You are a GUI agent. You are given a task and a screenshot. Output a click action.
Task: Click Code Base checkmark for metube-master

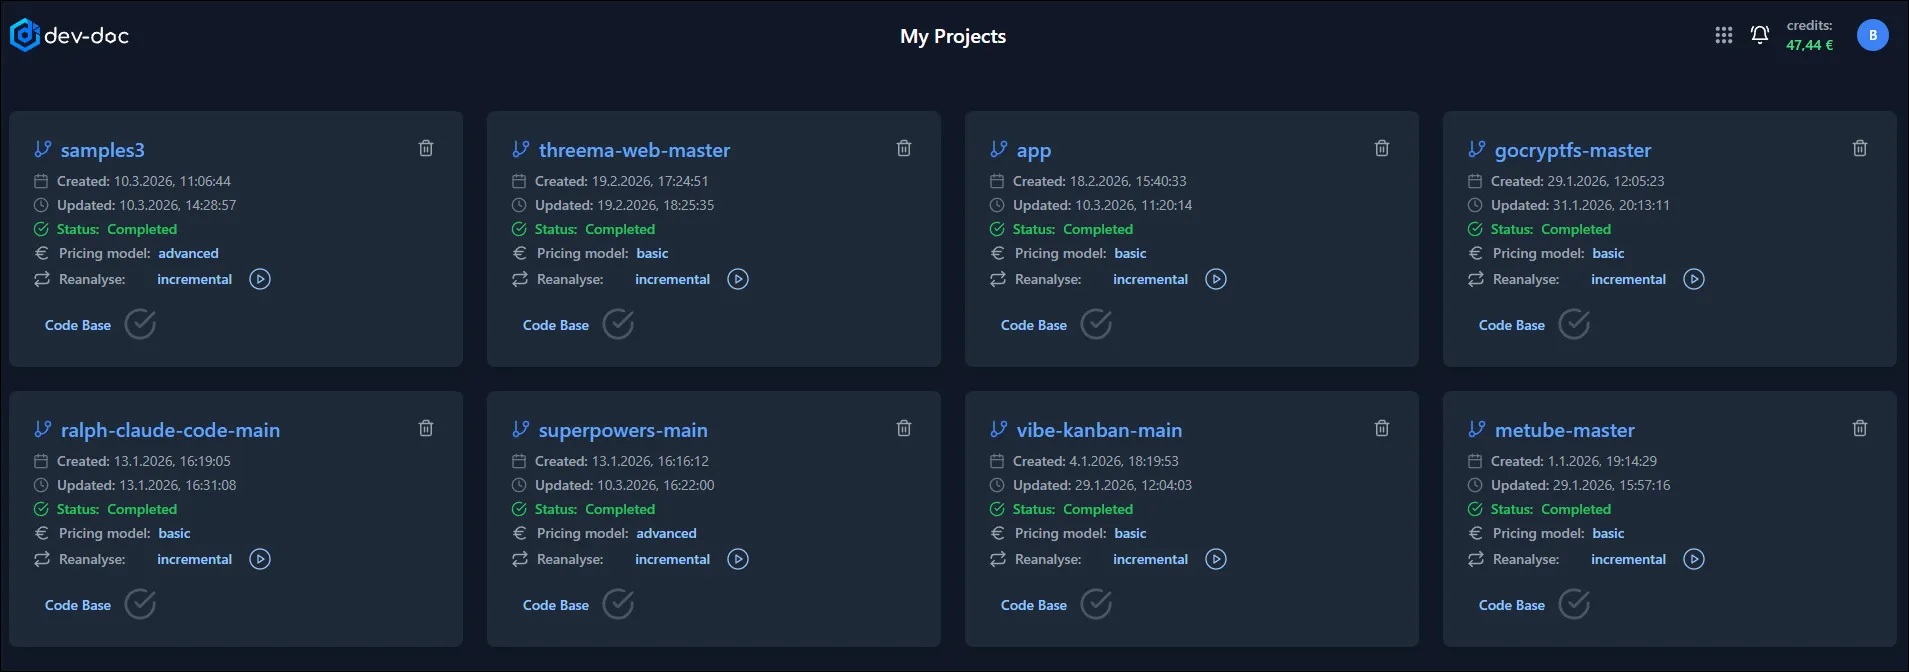1574,604
